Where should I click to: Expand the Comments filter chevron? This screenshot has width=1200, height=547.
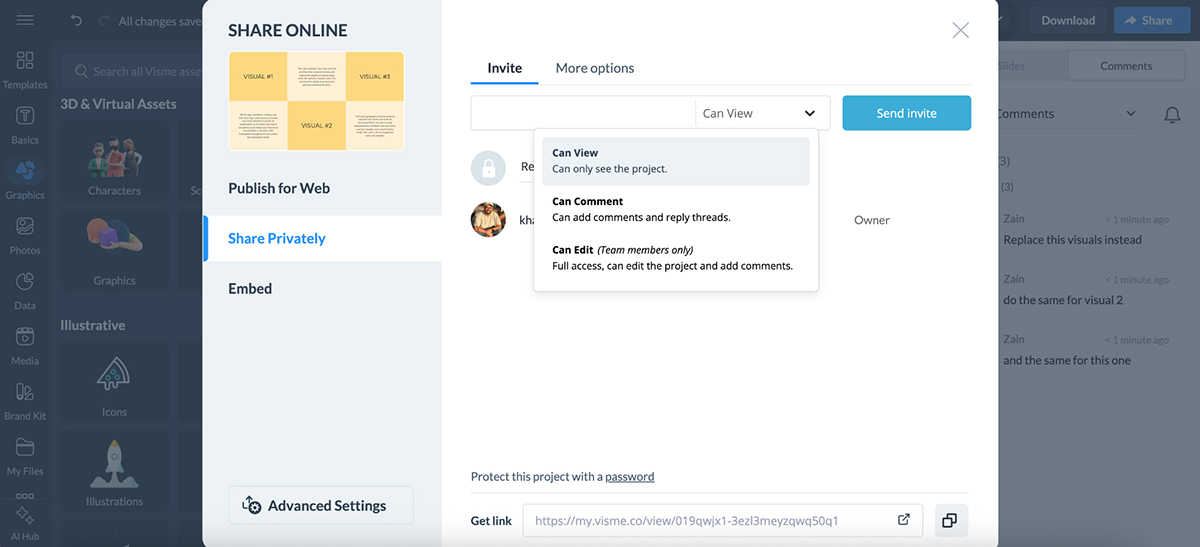1131,114
